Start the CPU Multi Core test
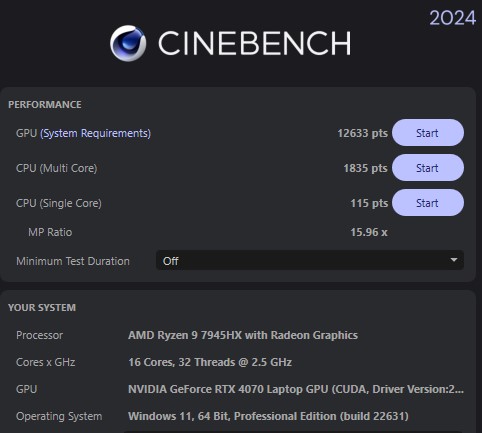 pyautogui.click(x=428, y=168)
